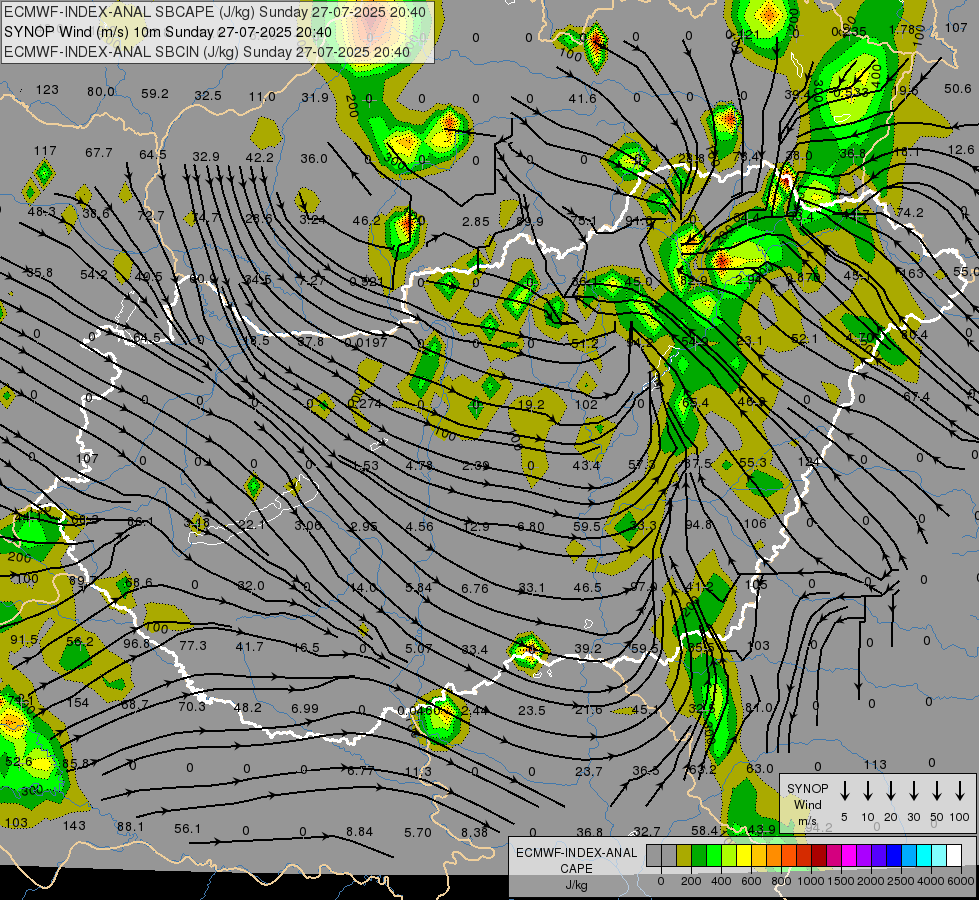
Task: Click the m/s unit in wind legend
Action: tap(807, 821)
